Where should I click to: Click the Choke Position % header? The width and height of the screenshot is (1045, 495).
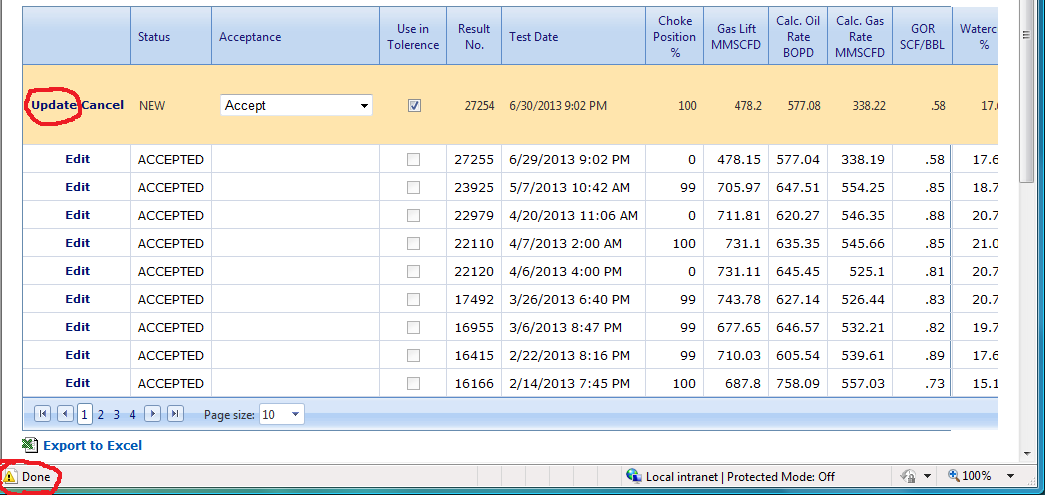coord(674,37)
